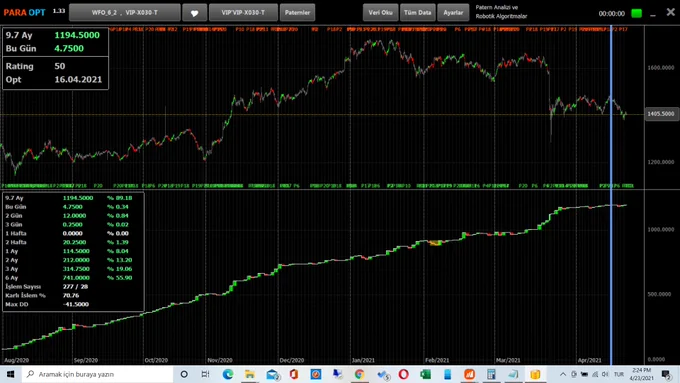The width and height of the screenshot is (680, 383).
Task: Click the 00:00:00 timer display
Action: (611, 13)
